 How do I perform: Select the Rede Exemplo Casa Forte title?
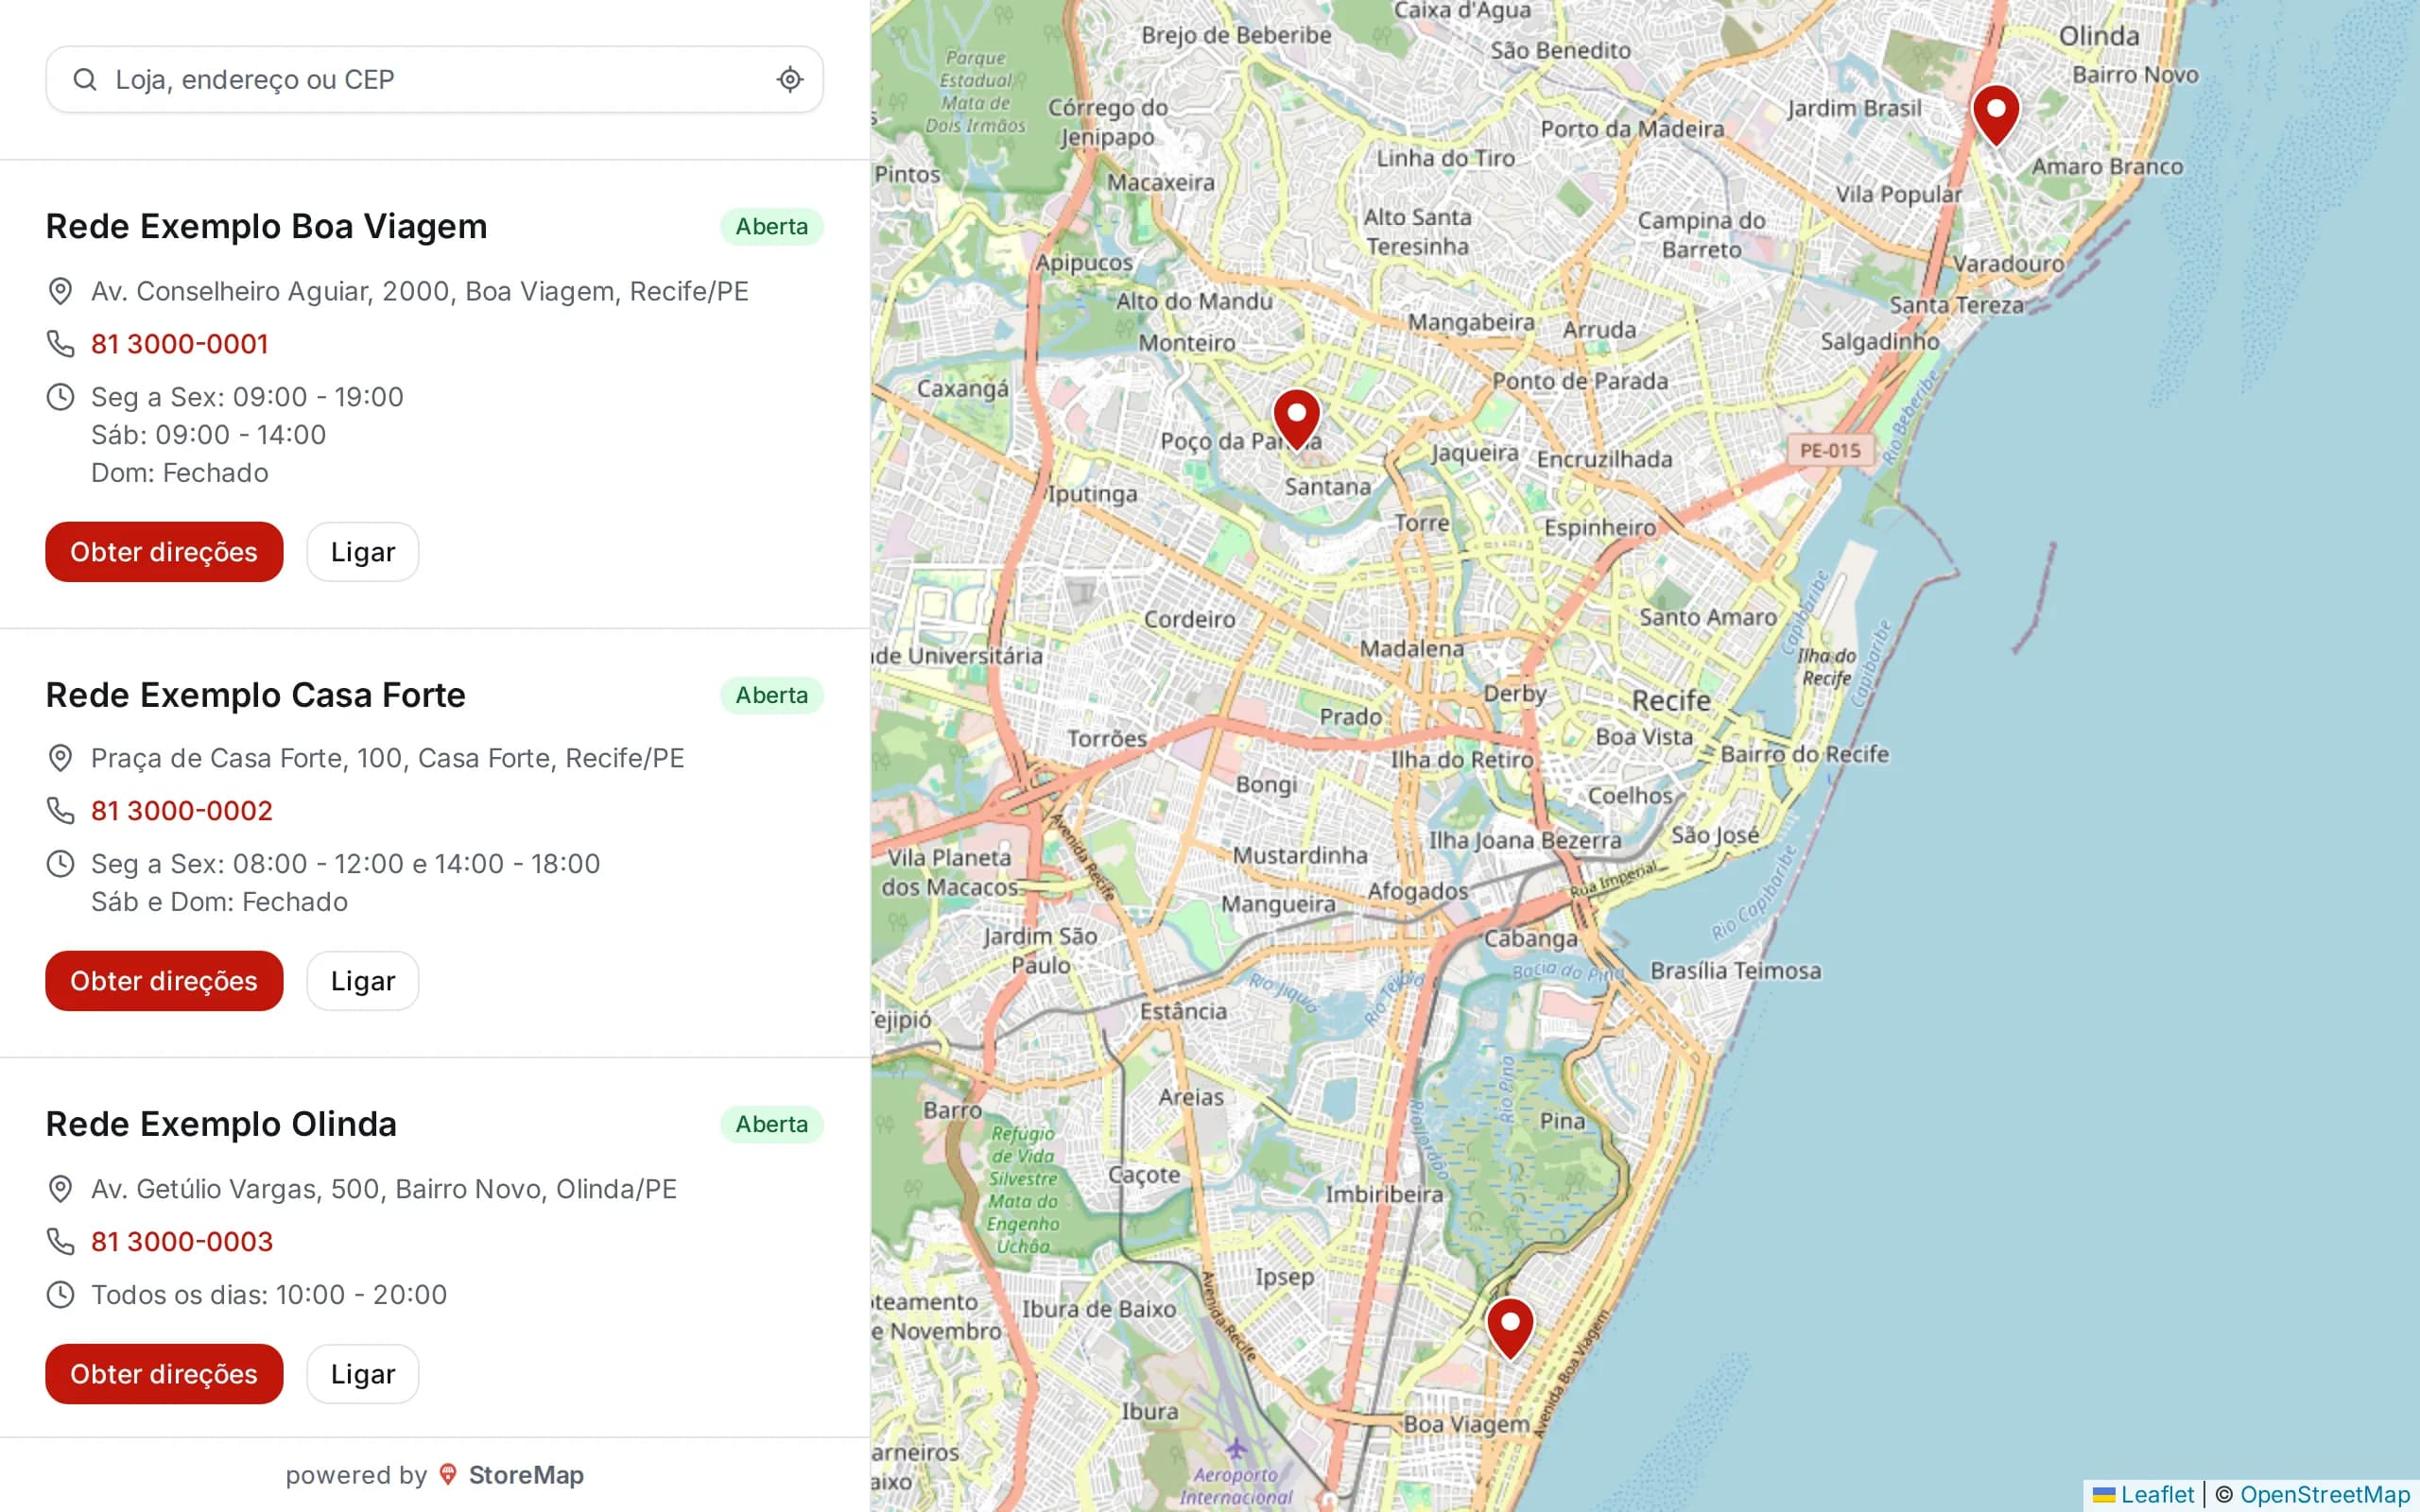coord(256,695)
